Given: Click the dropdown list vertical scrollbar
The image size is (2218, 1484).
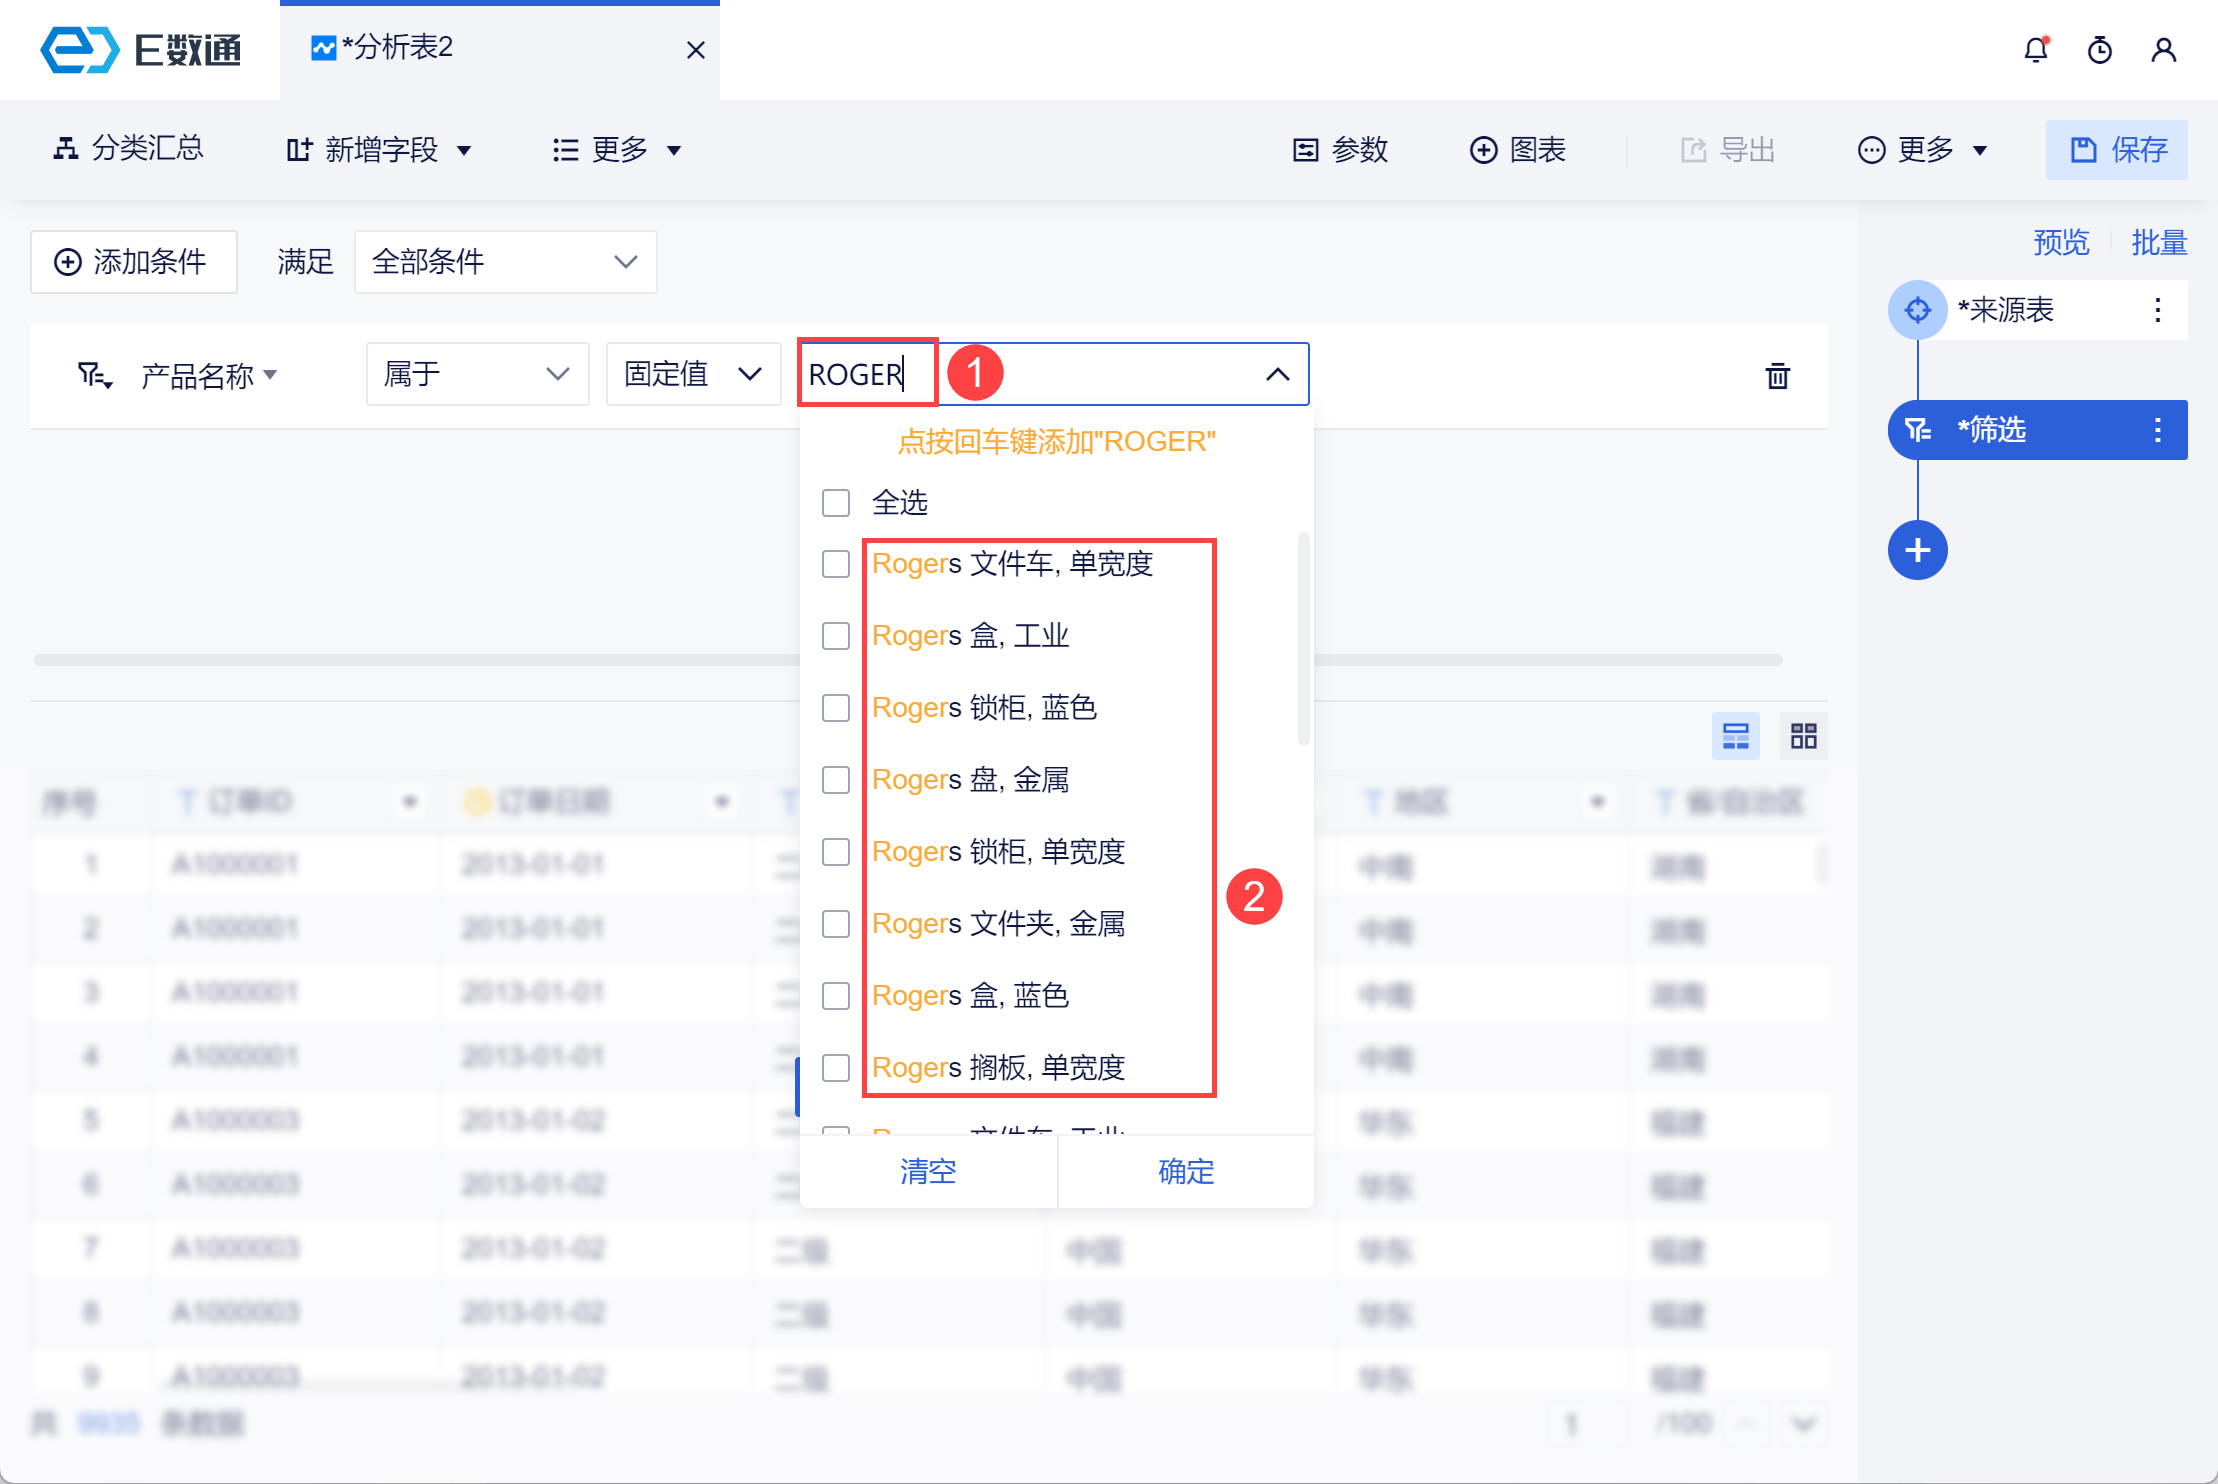Looking at the screenshot, I should pyautogui.click(x=1303, y=640).
